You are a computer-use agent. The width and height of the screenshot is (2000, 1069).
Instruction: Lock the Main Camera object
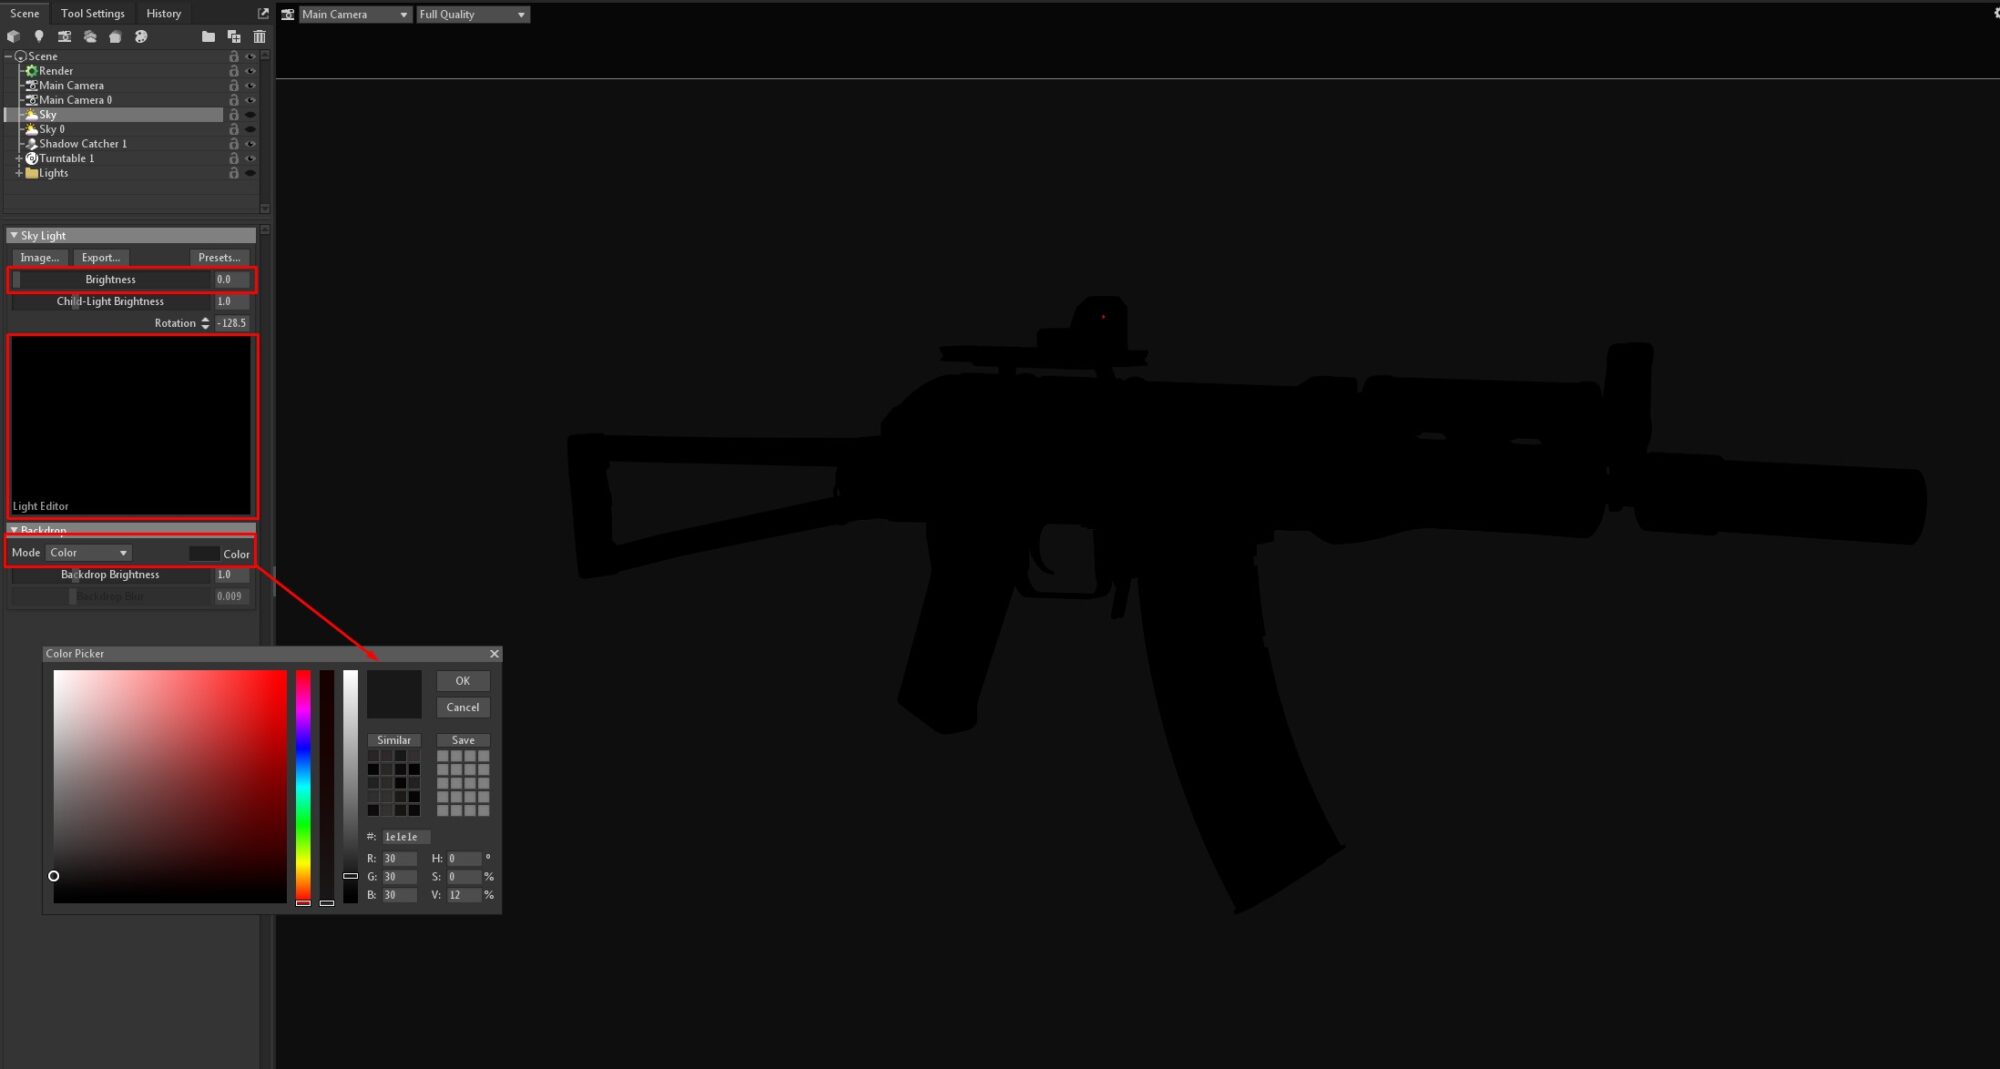pyautogui.click(x=234, y=85)
